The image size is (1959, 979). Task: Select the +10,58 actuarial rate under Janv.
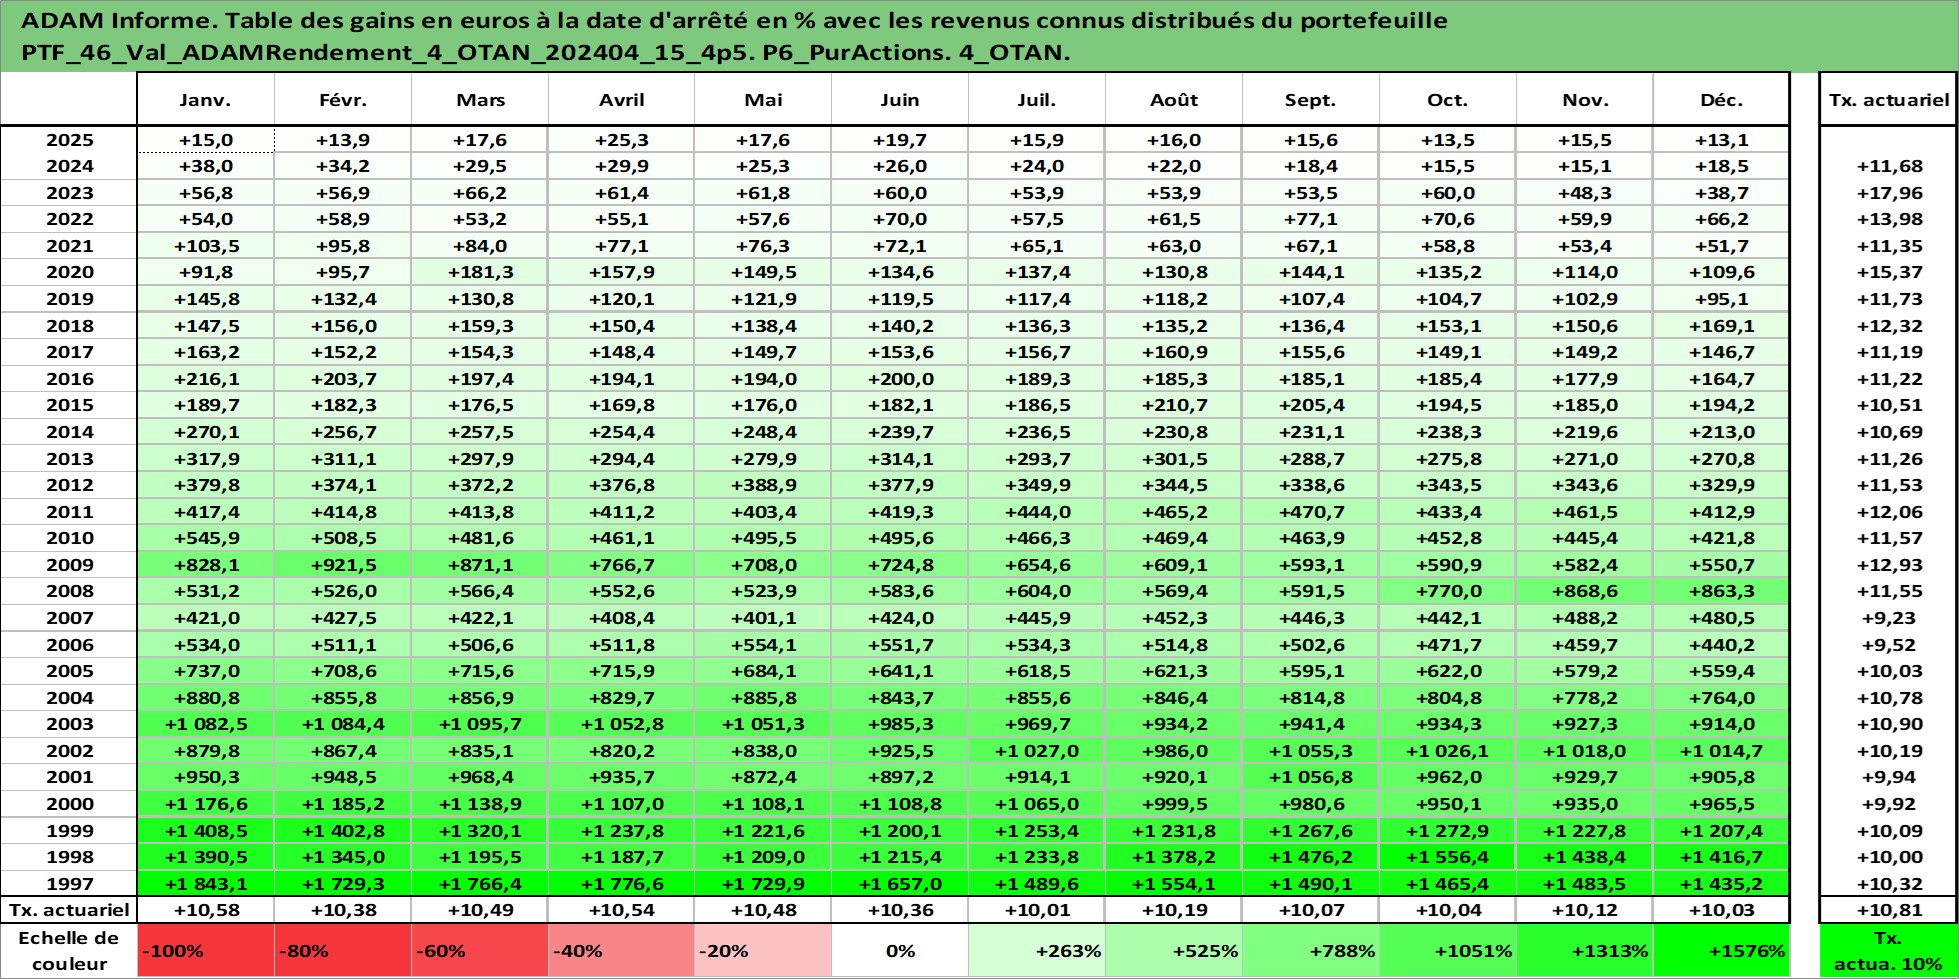[x=205, y=910]
